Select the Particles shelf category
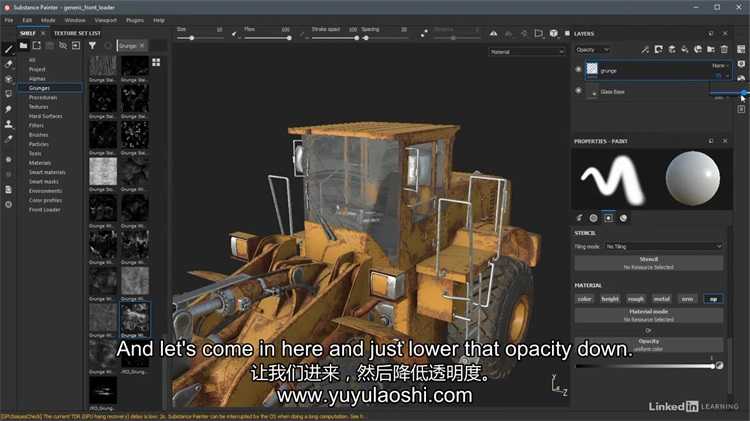 click(x=38, y=144)
